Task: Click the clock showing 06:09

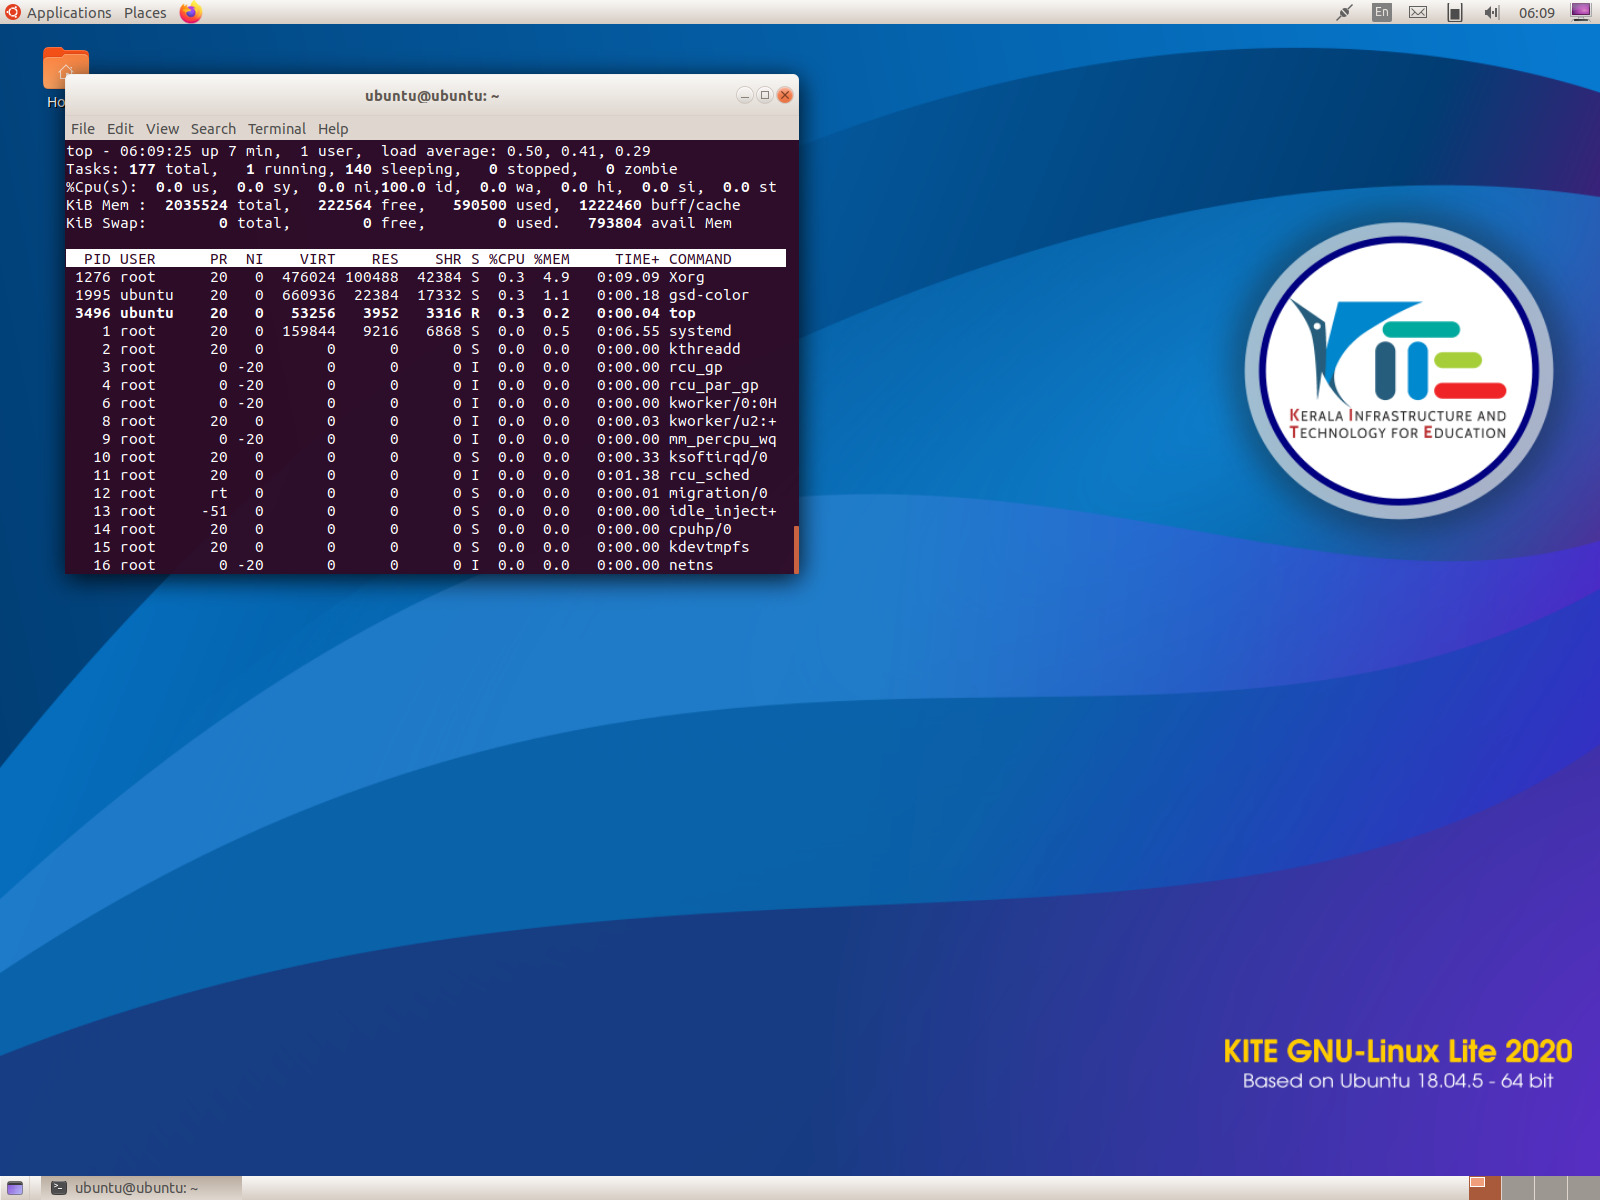Action: (1538, 13)
